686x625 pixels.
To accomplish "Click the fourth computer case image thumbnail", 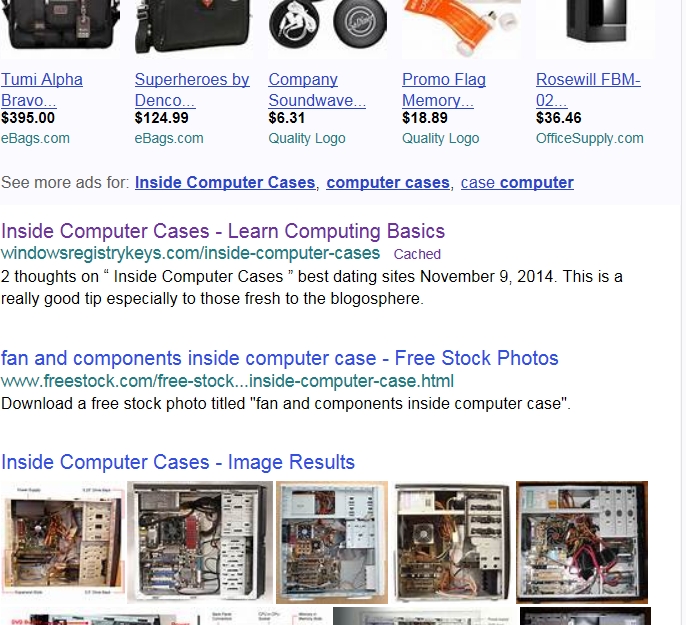I will [x=452, y=542].
